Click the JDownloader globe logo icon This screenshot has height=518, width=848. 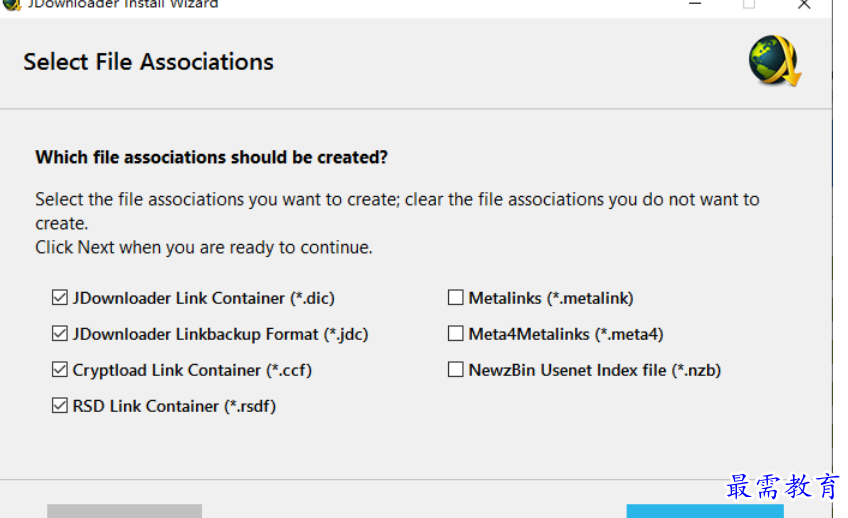(x=775, y=61)
